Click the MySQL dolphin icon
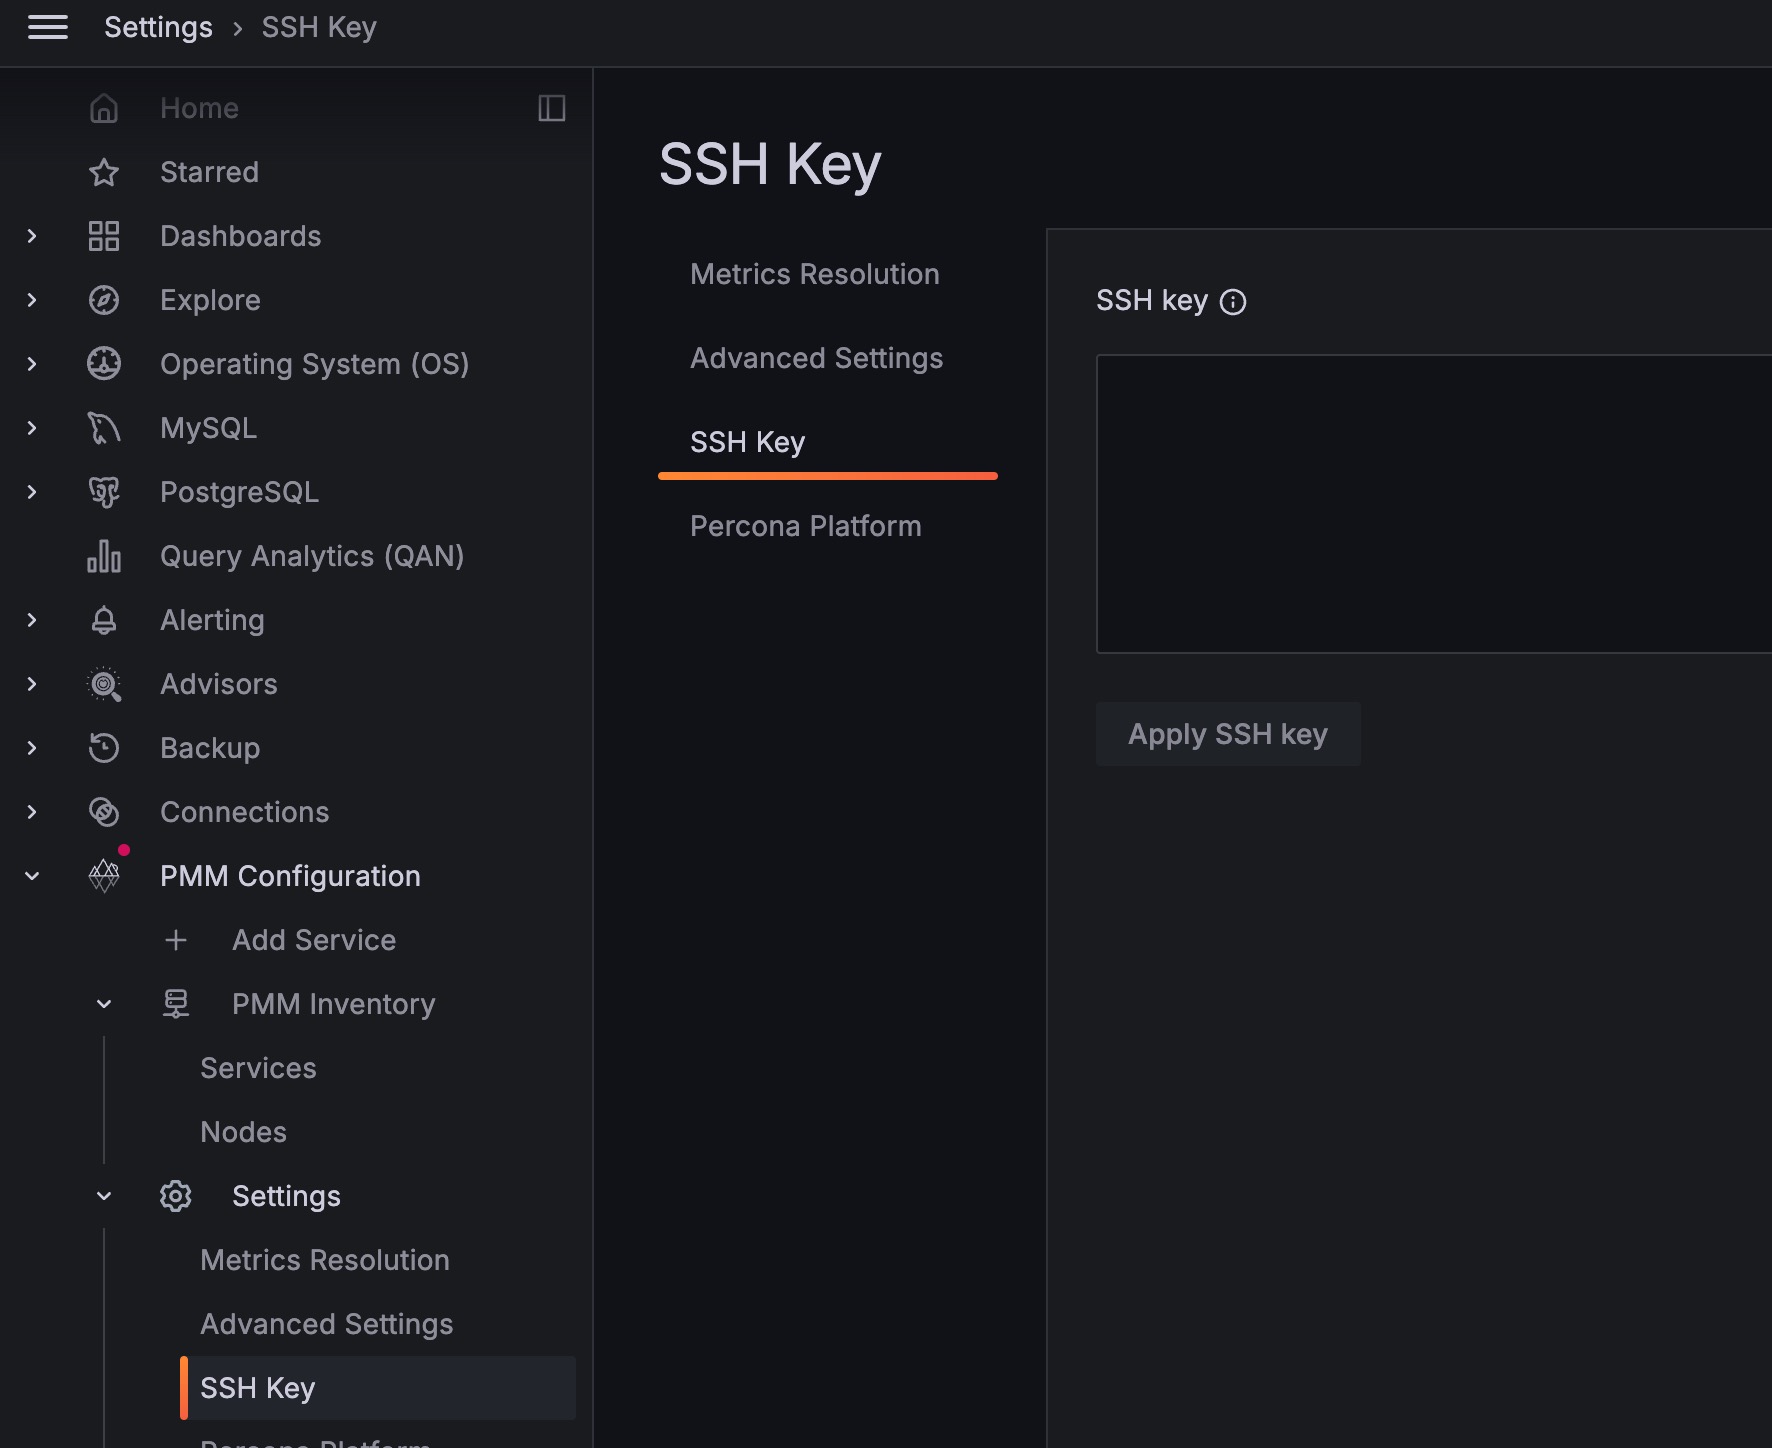Image resolution: width=1772 pixels, height=1448 pixels. [x=104, y=427]
